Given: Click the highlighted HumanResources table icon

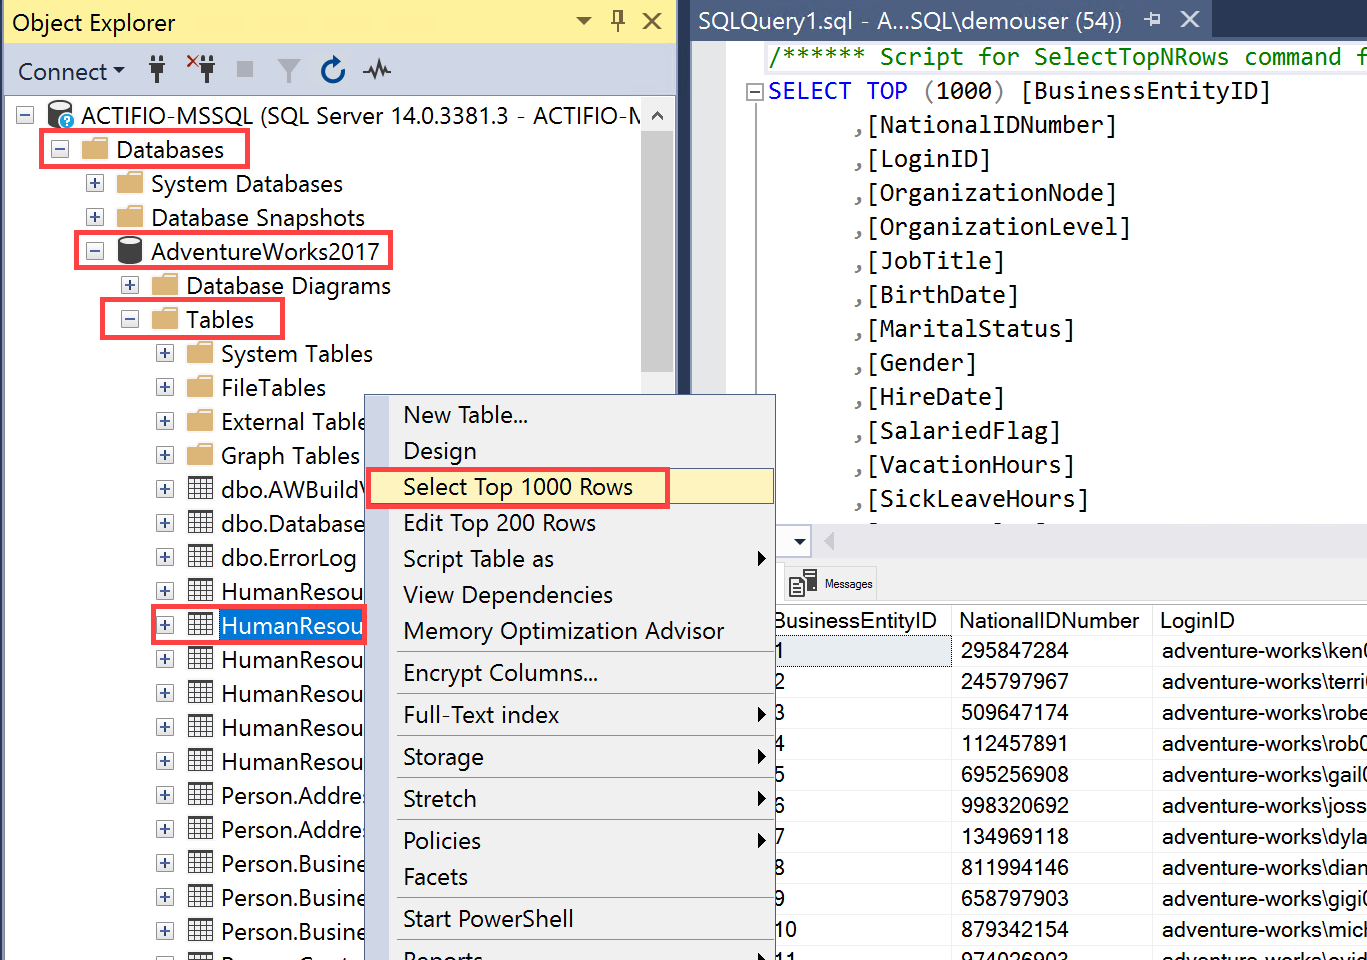Looking at the screenshot, I should [x=200, y=625].
